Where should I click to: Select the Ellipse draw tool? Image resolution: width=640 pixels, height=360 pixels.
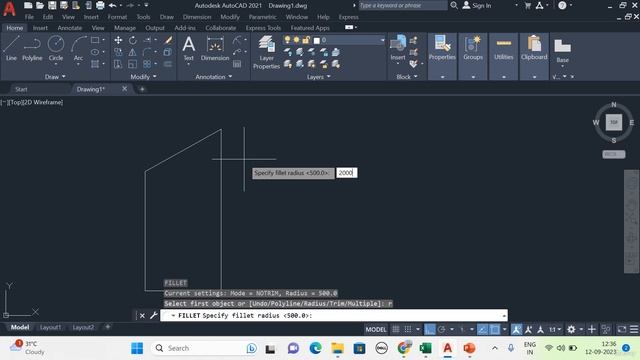point(95,52)
